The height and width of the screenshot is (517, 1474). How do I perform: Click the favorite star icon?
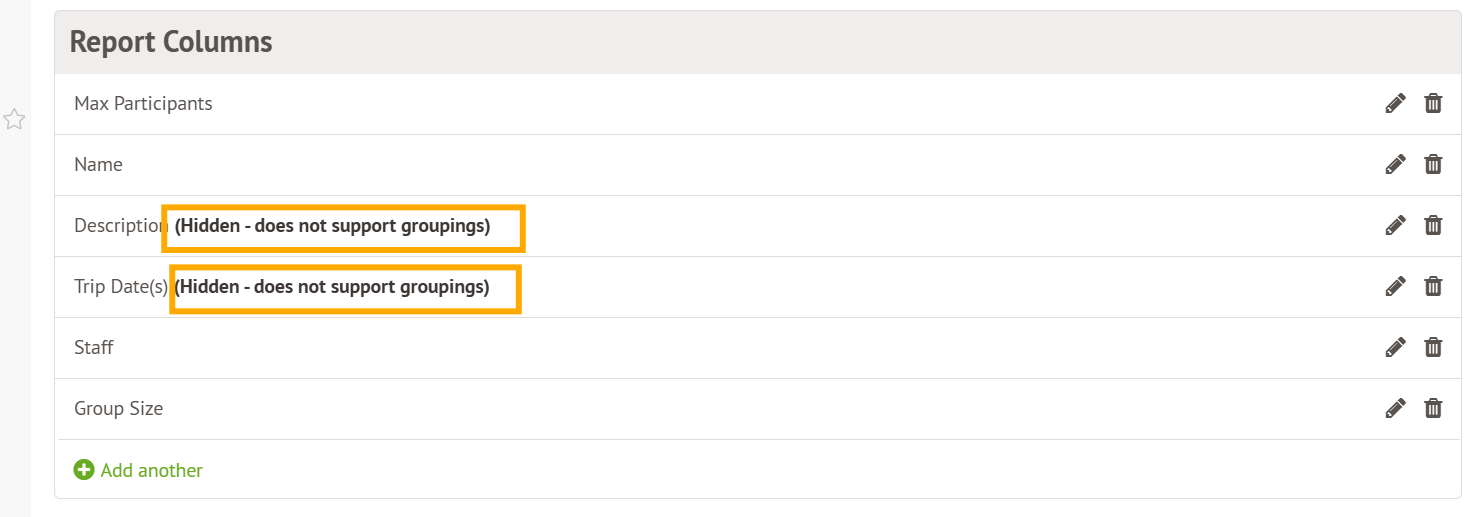pos(14,121)
